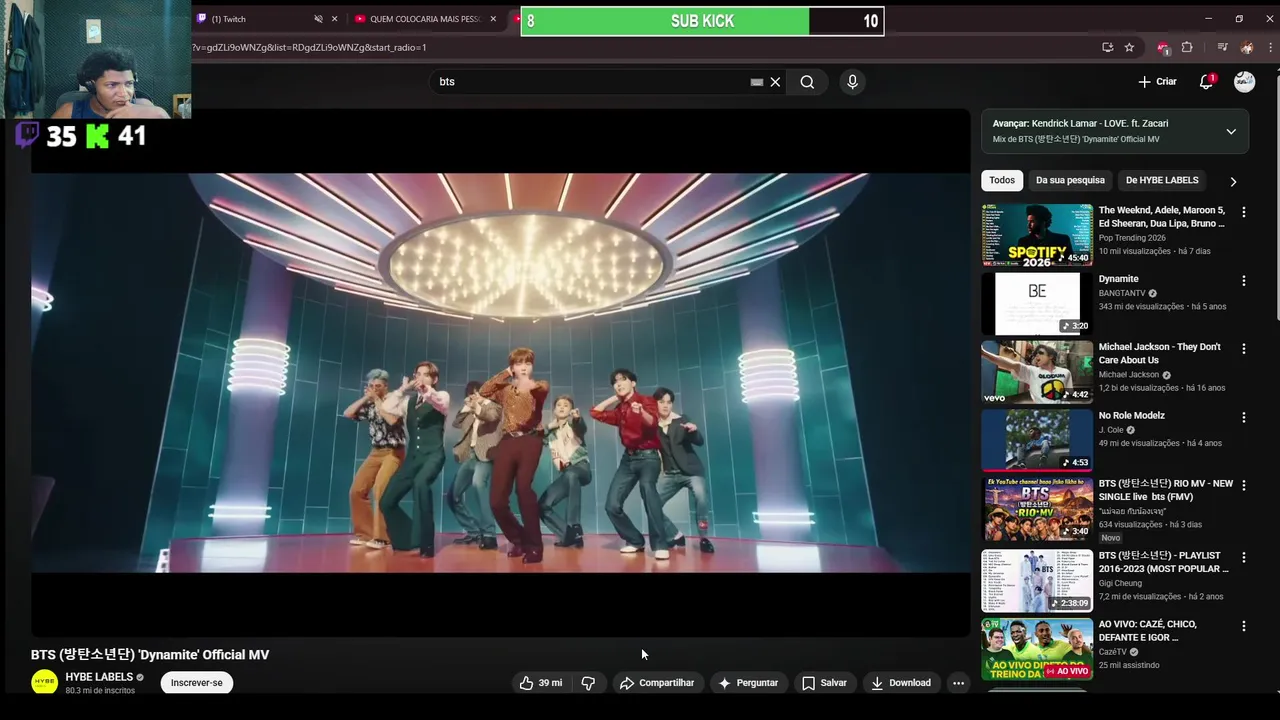This screenshot has height=720, width=1280.
Task: Open the notifications bell
Action: pos(1206,82)
